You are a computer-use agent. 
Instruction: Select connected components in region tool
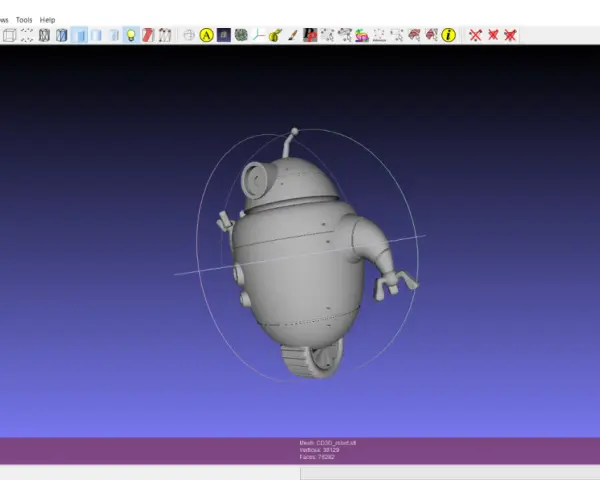(x=431, y=35)
